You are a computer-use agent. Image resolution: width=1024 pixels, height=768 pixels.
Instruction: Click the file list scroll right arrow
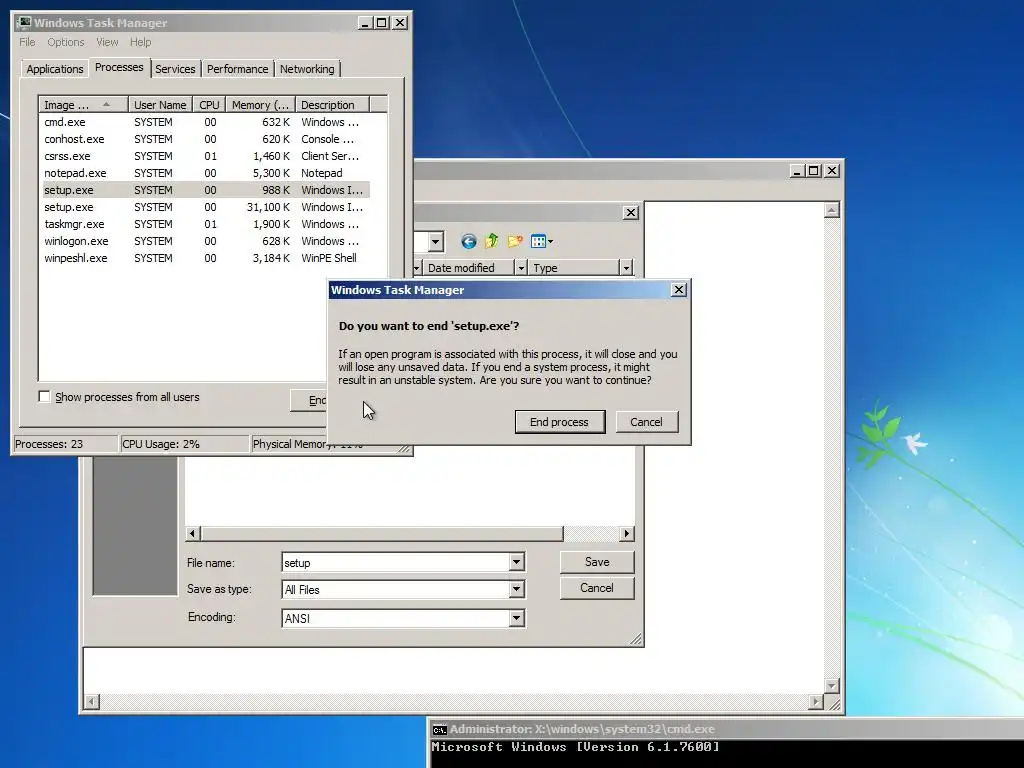(626, 534)
